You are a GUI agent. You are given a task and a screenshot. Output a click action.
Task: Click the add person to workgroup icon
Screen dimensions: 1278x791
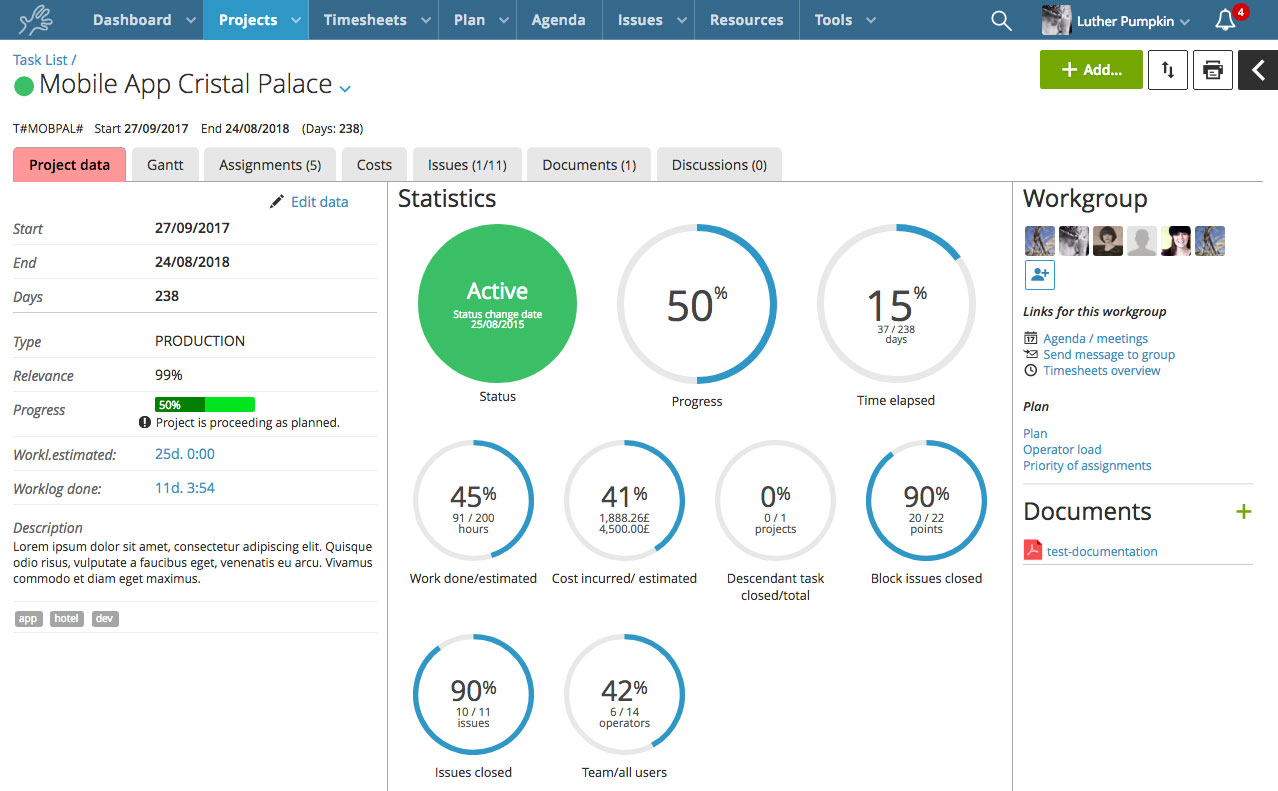coord(1039,275)
